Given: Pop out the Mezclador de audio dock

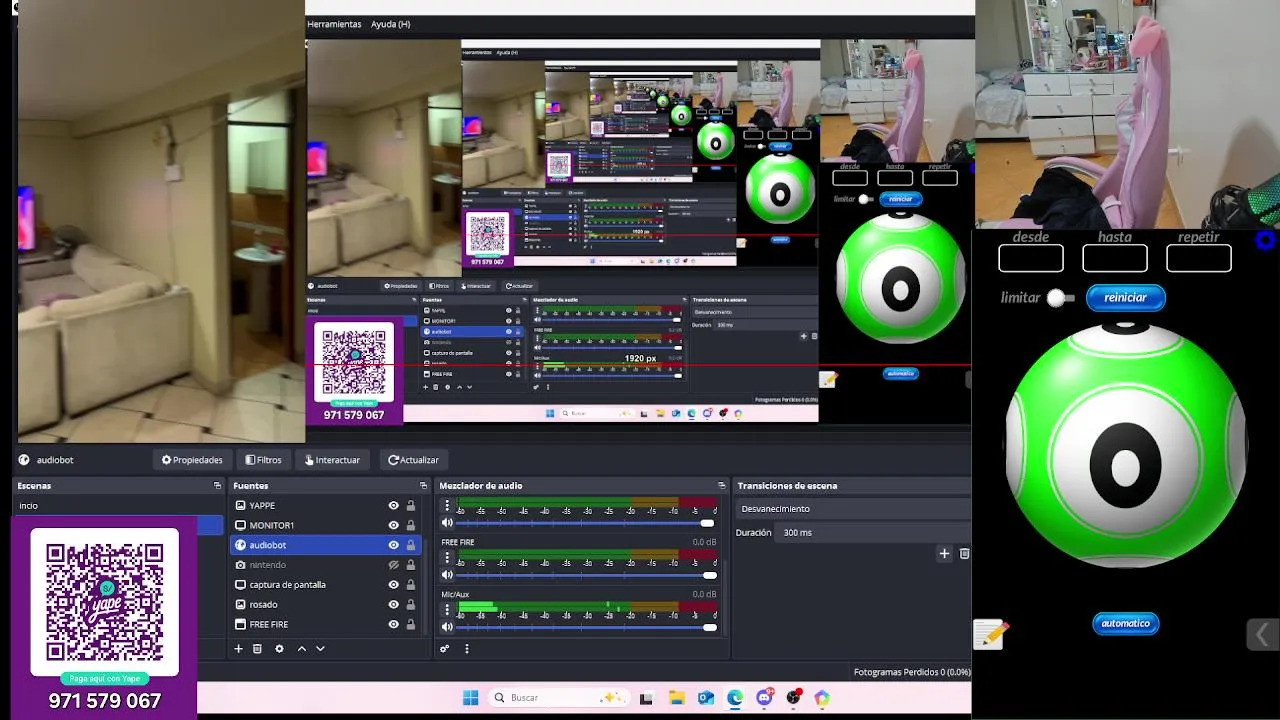Looking at the screenshot, I should click(x=721, y=486).
